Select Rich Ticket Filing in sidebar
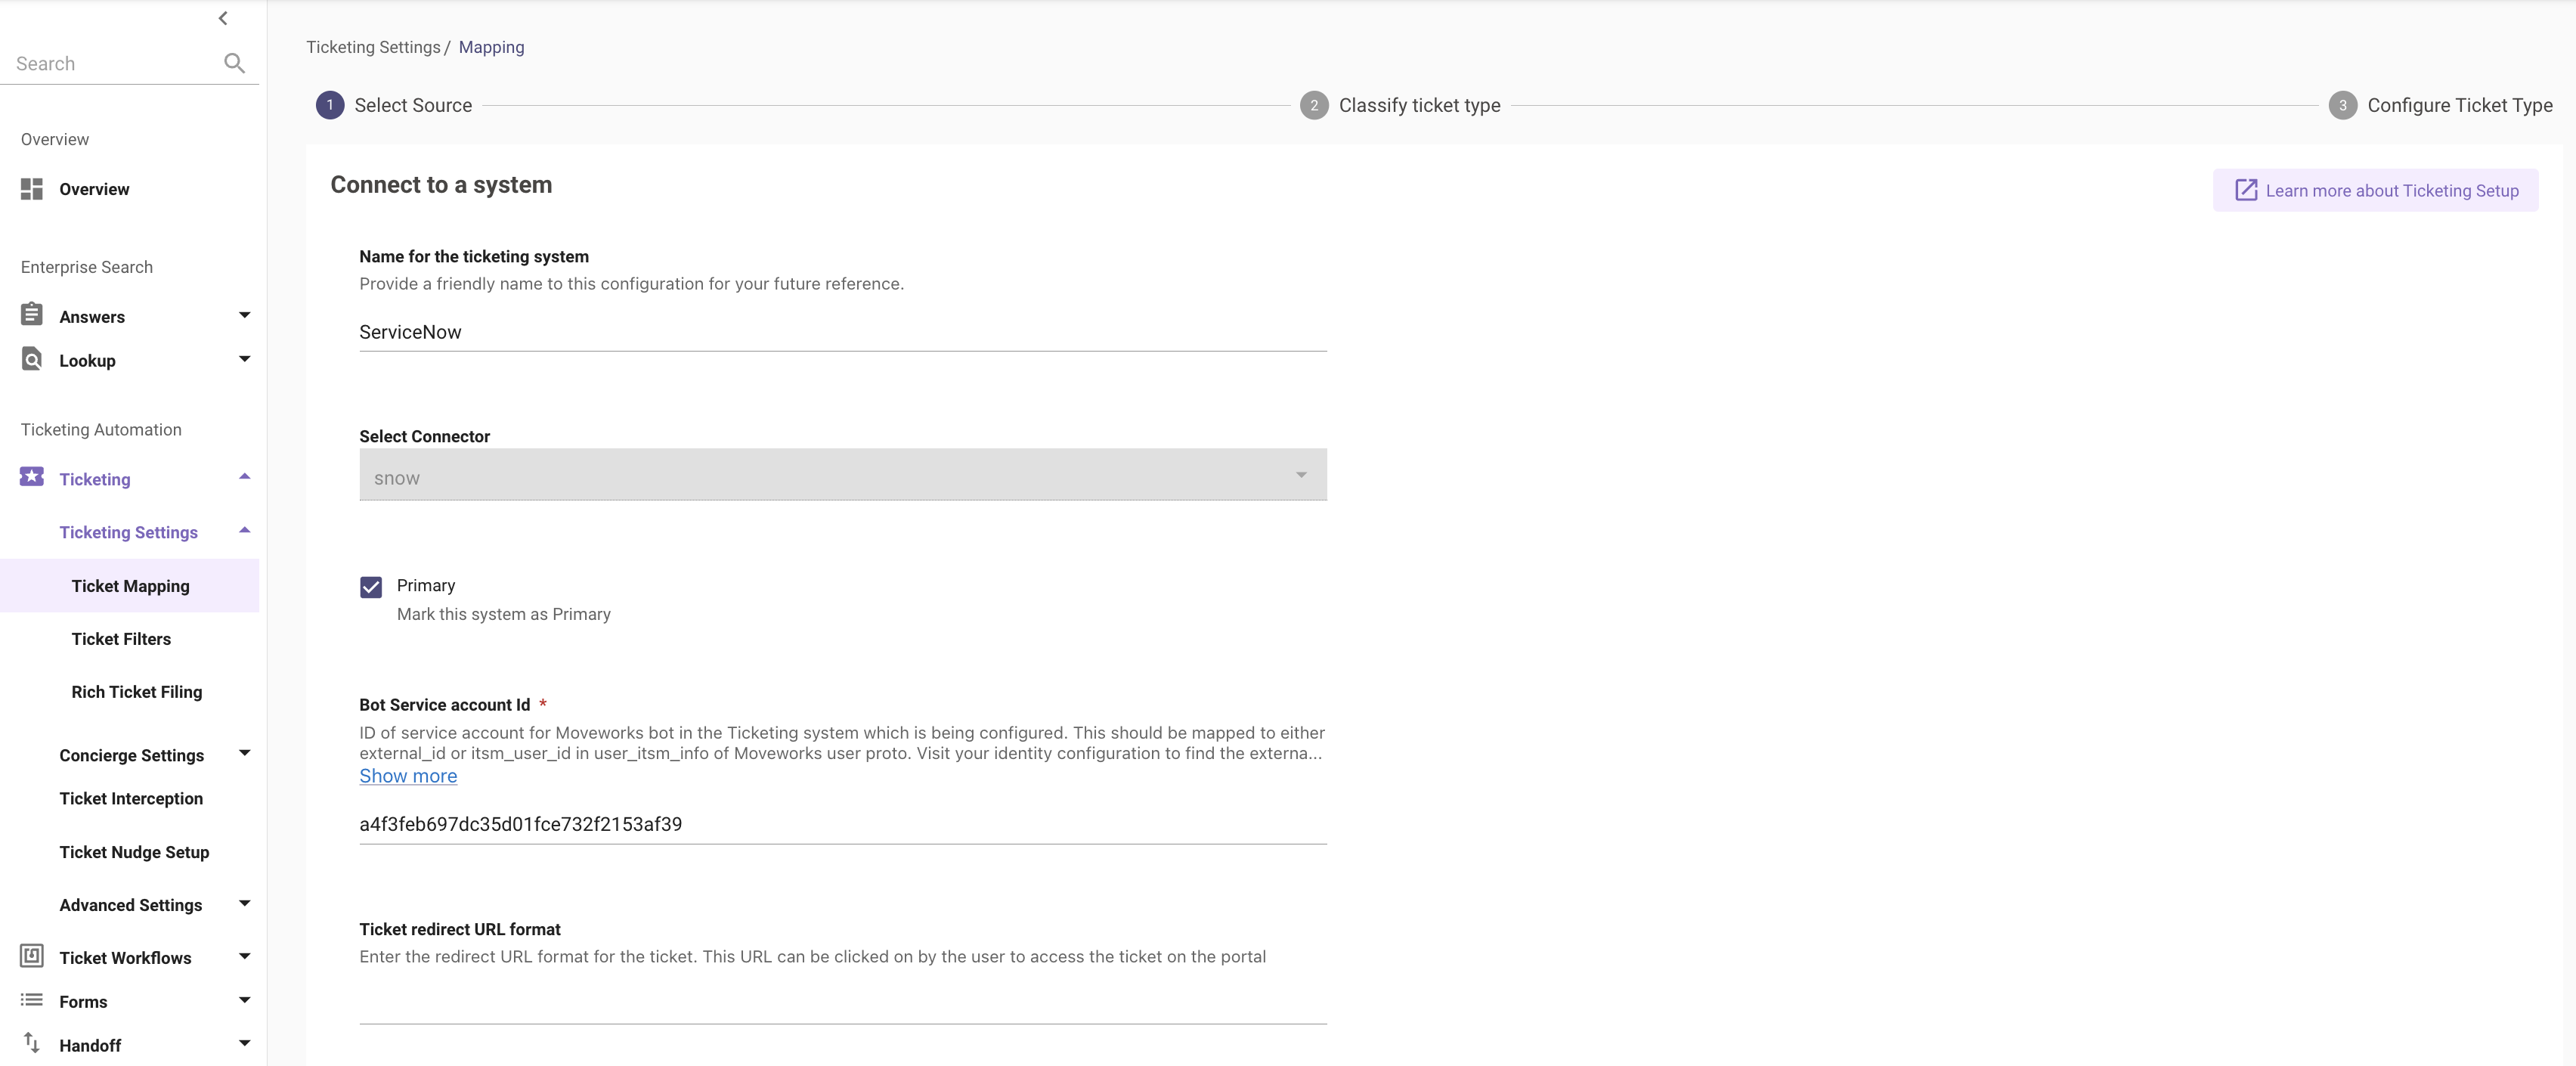2576x1066 pixels. pyautogui.click(x=137, y=692)
